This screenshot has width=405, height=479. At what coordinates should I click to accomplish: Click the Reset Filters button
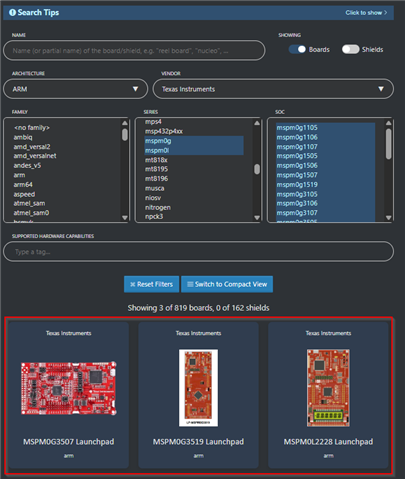(x=152, y=284)
